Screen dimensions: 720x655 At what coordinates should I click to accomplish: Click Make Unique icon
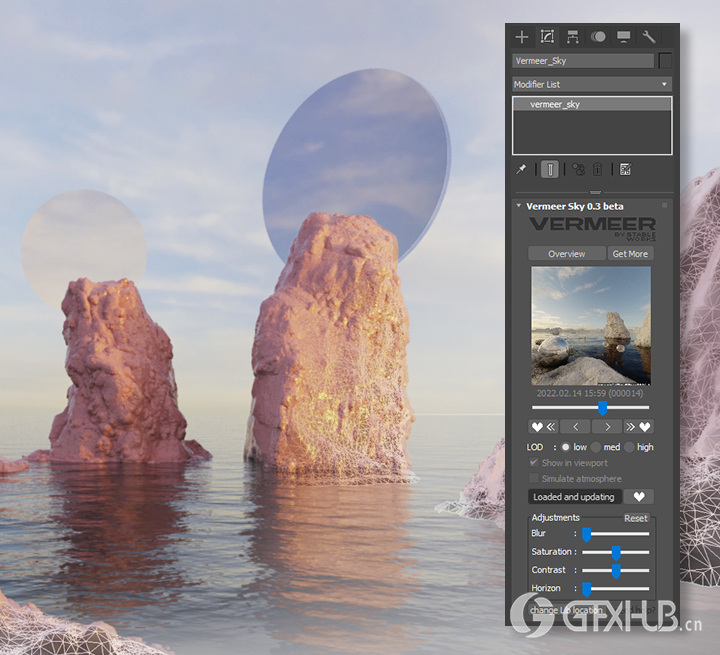click(x=578, y=169)
